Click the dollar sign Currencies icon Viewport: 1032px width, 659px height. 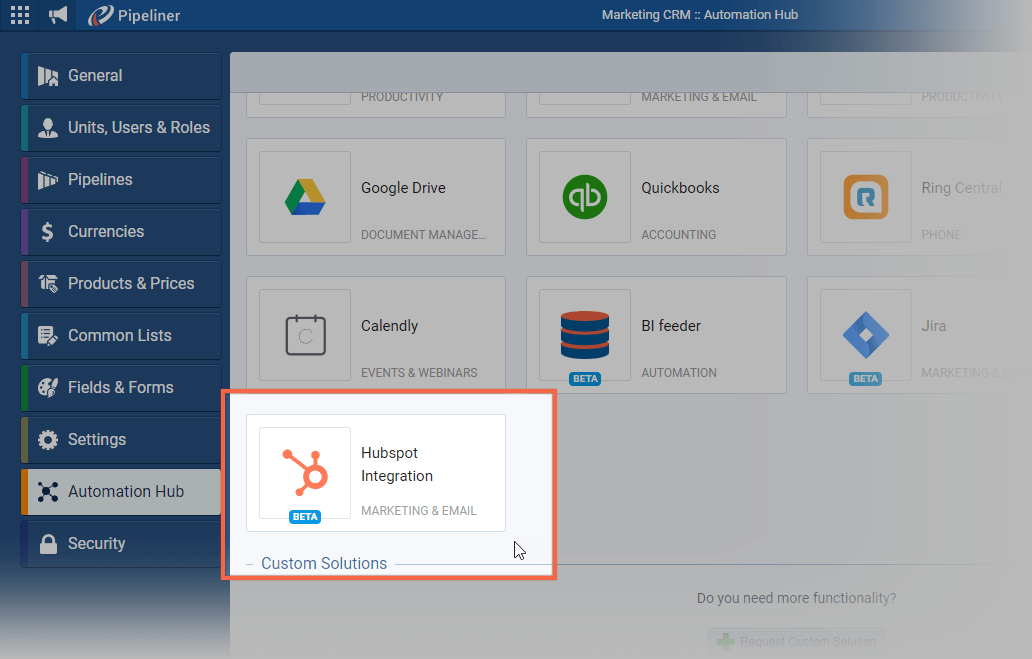[x=47, y=232]
